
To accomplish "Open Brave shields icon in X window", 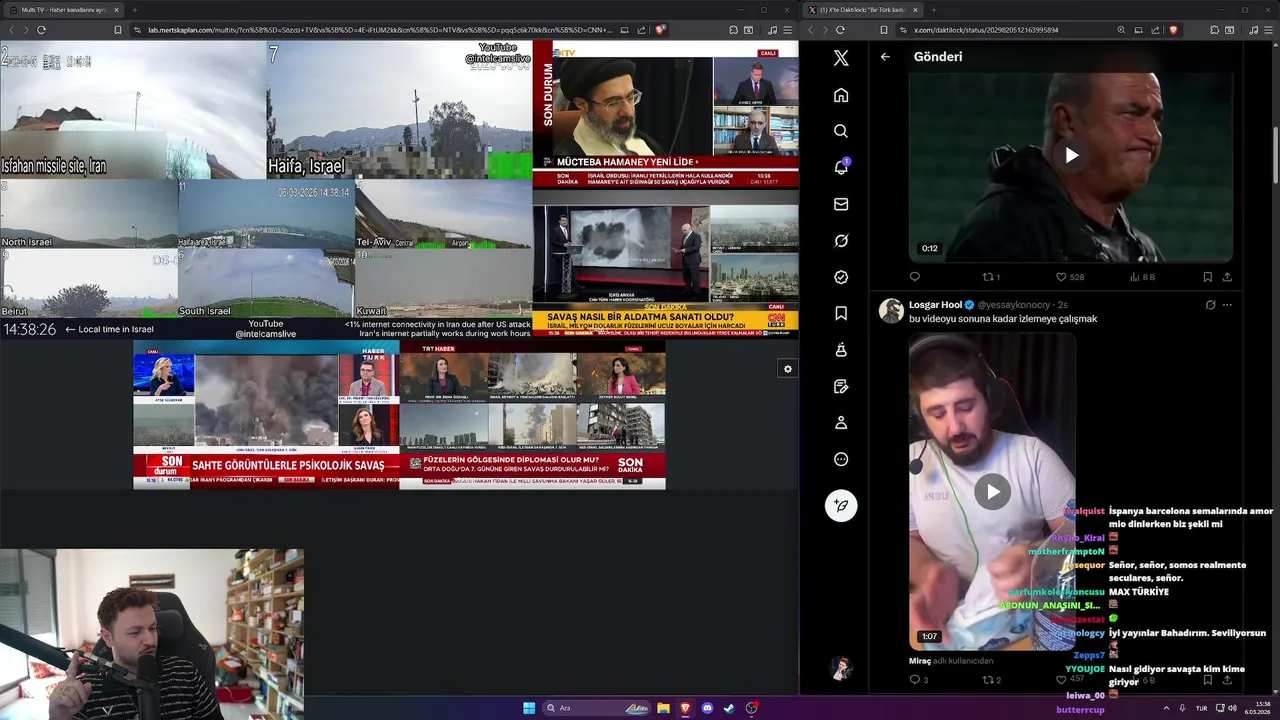I will coord(1174,30).
